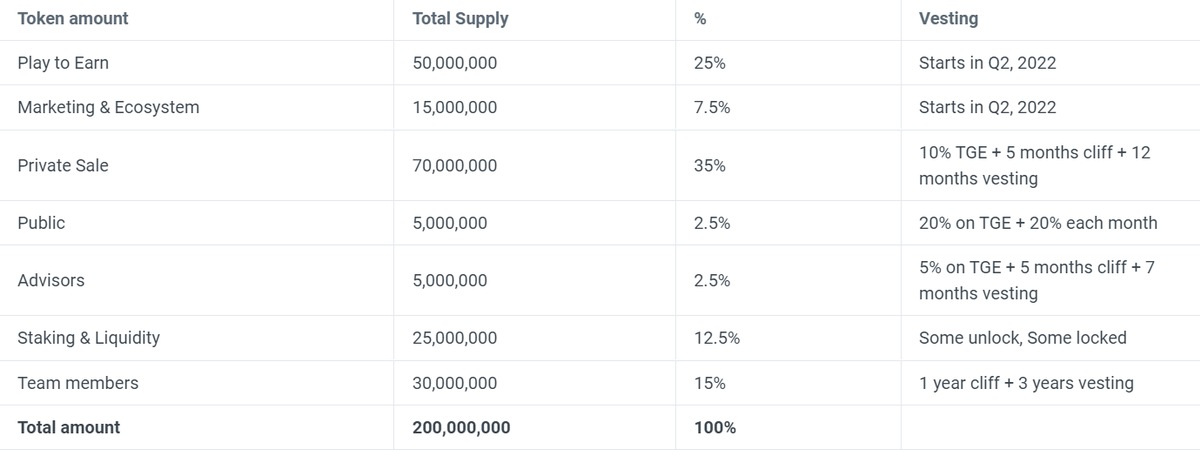
Task: Click the 100% total percentage cell
Action: [x=715, y=428]
